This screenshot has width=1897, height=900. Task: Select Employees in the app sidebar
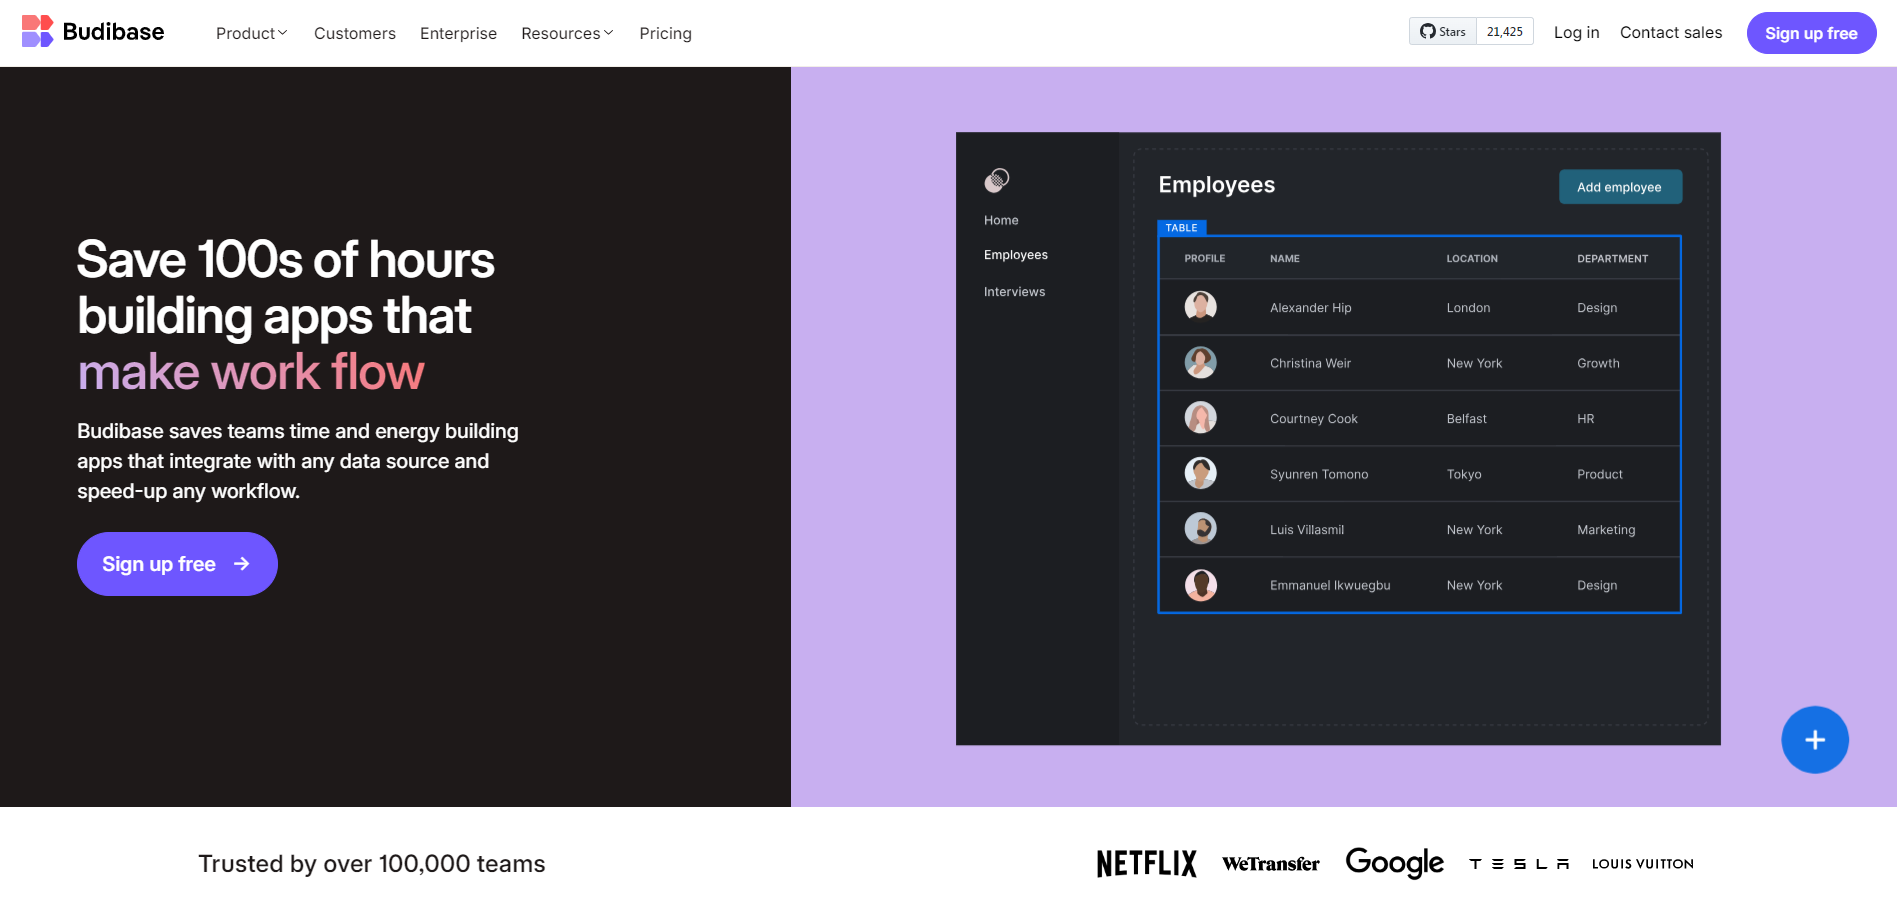pyautogui.click(x=1016, y=255)
